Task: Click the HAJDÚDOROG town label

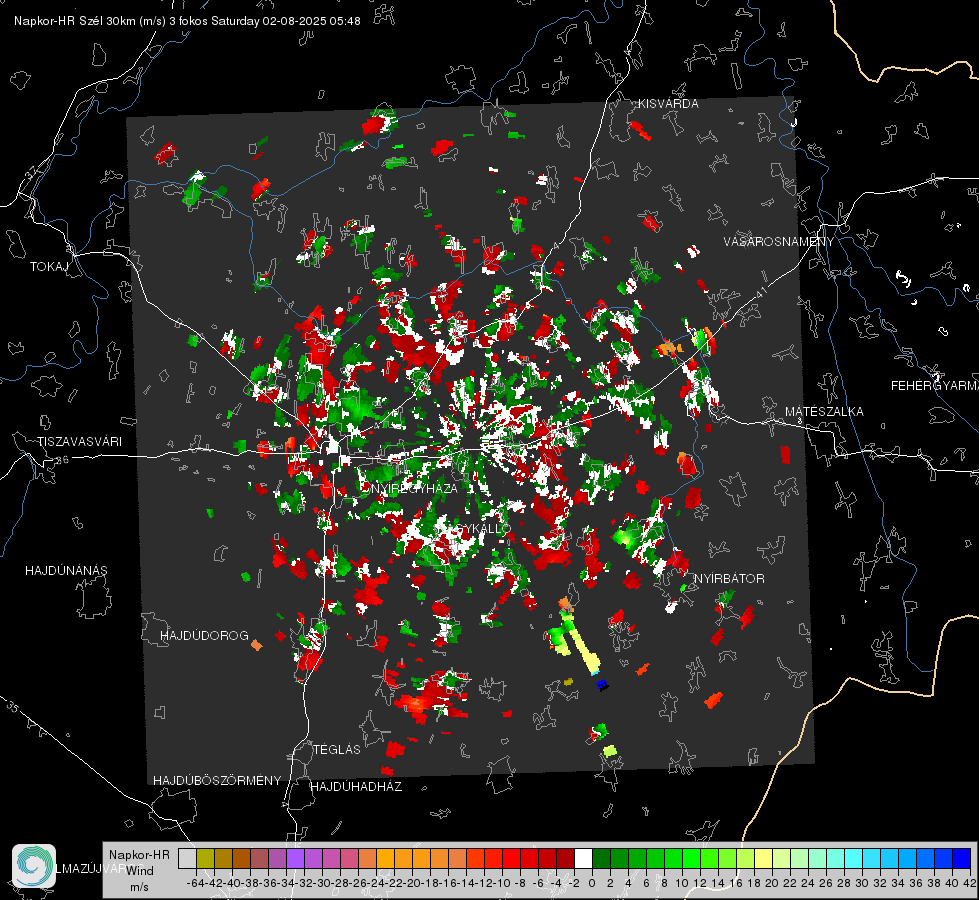Action: coord(204,636)
